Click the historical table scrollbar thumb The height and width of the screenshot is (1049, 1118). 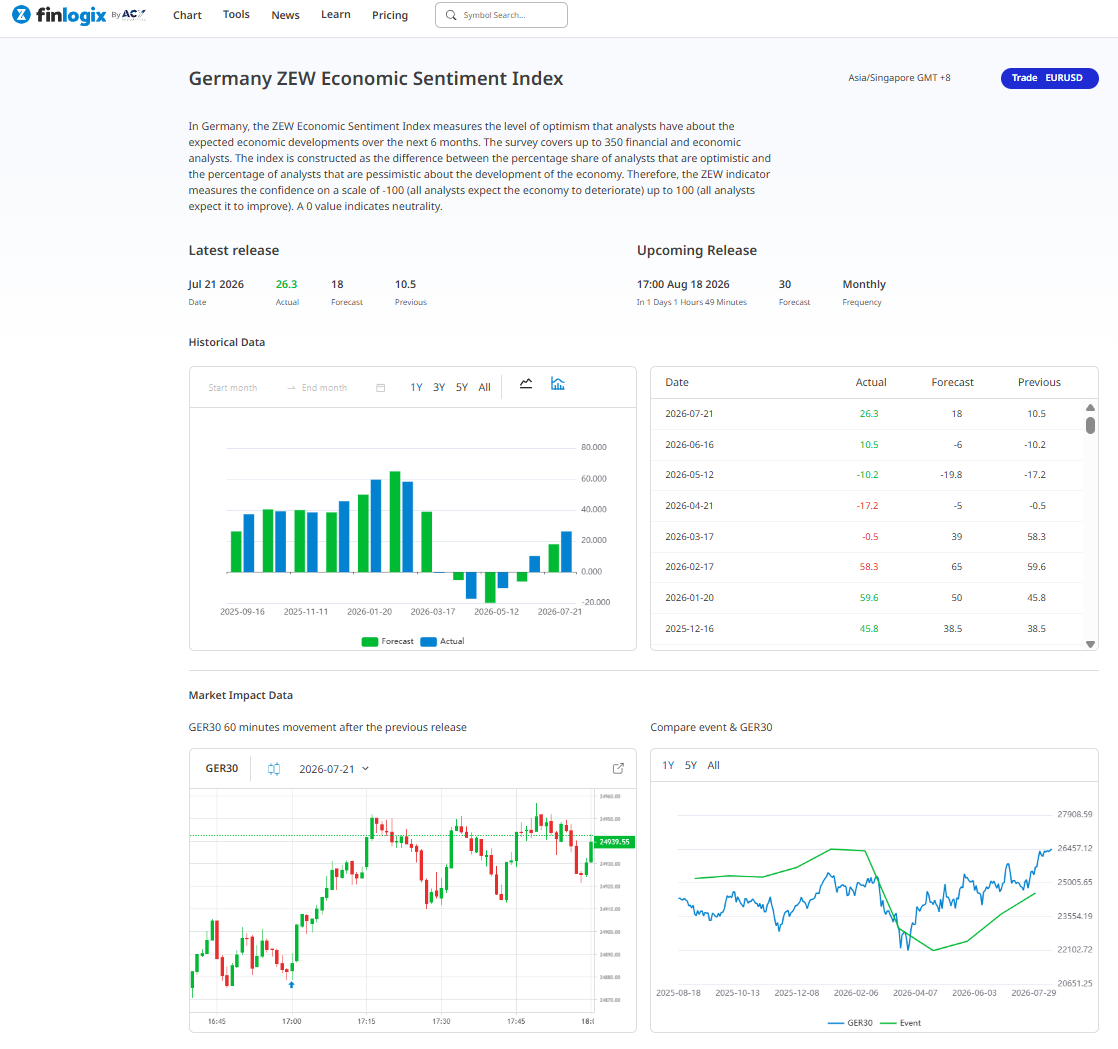point(1090,426)
